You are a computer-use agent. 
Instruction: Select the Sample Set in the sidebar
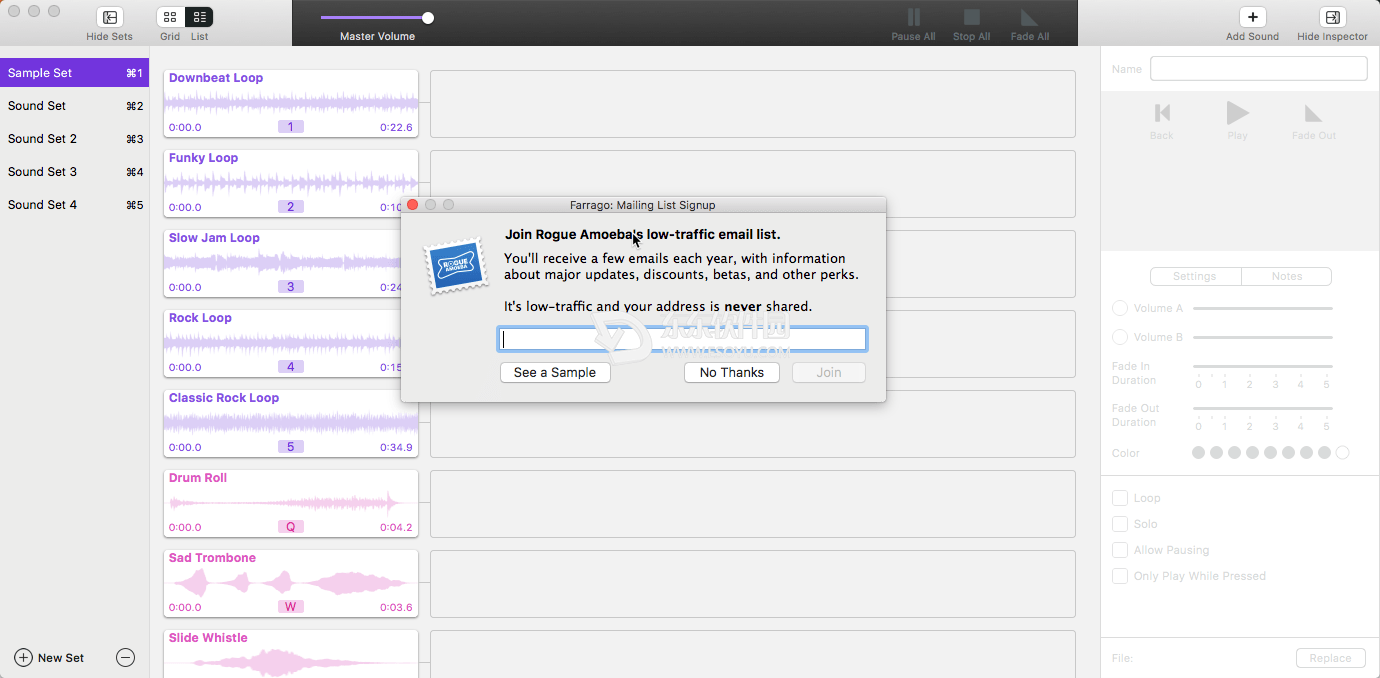coord(75,73)
